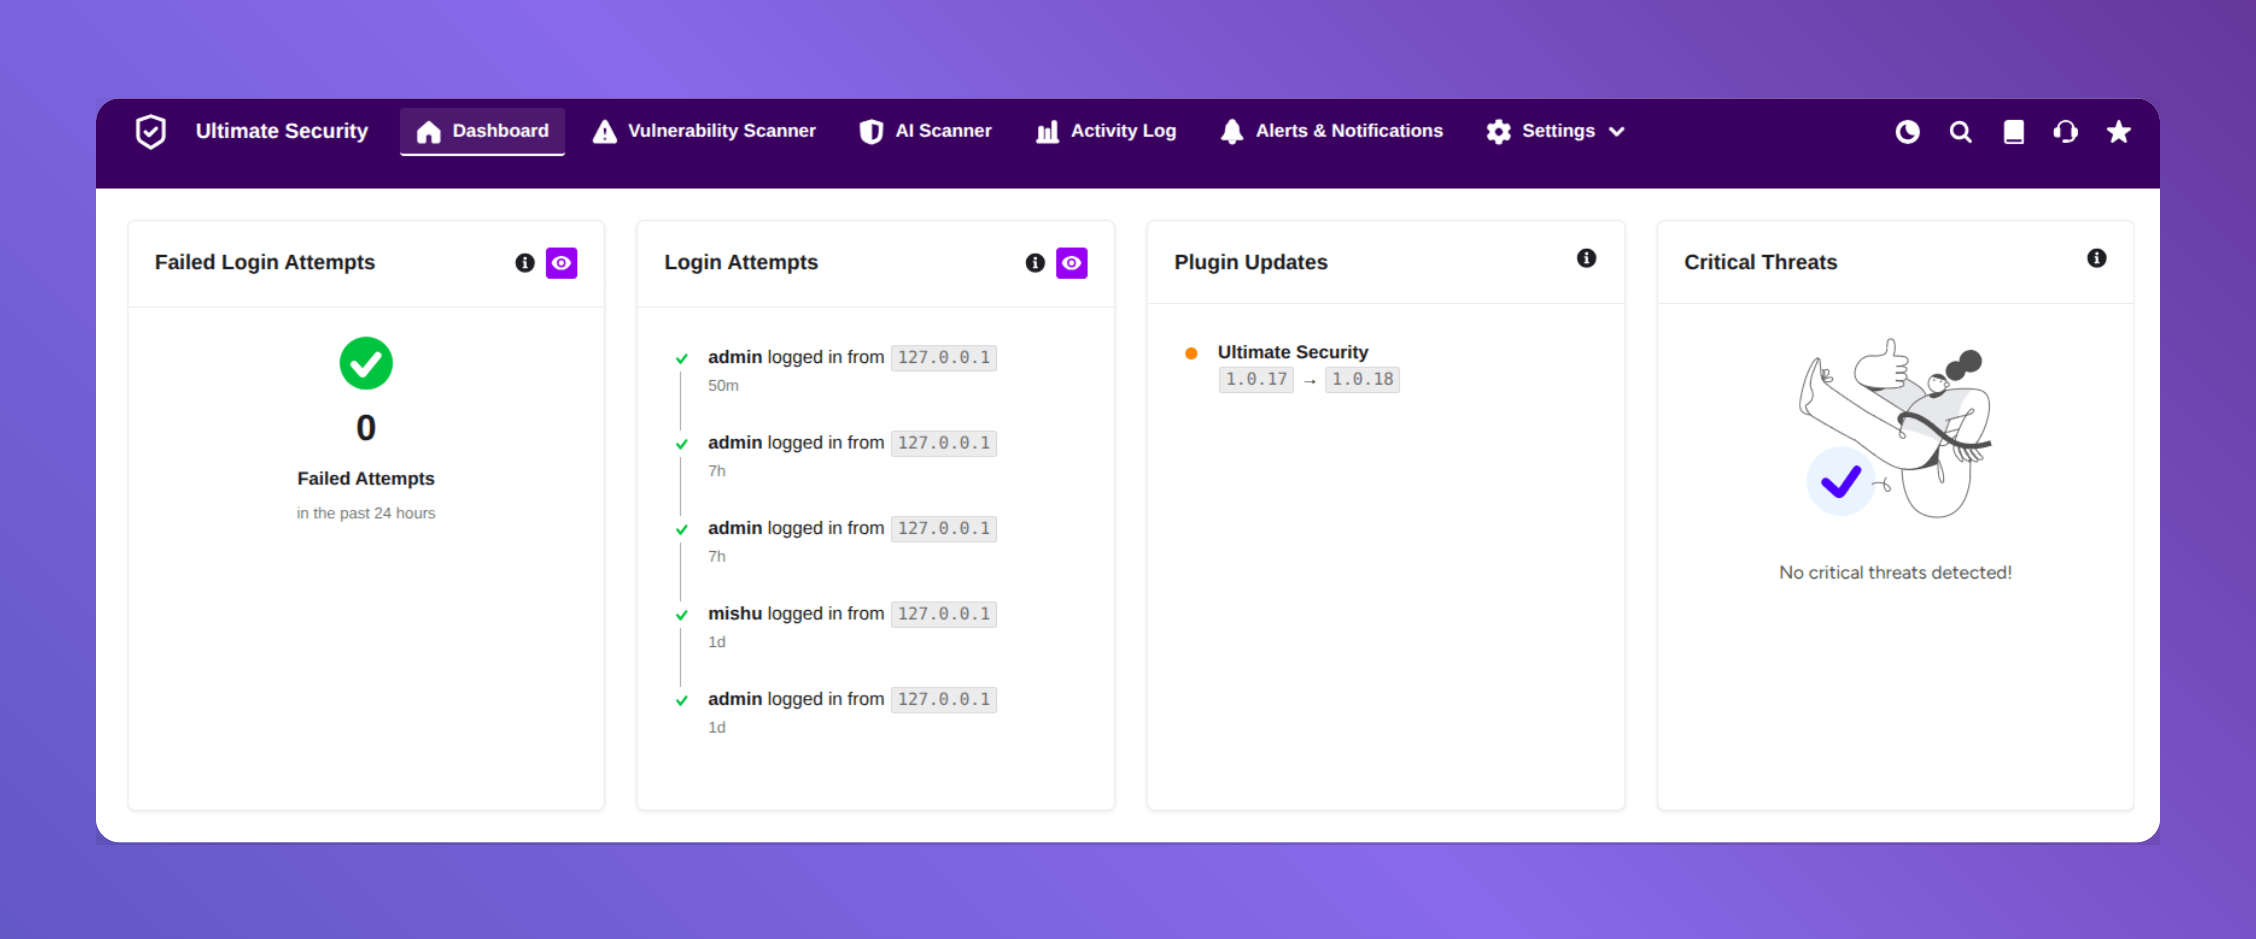Toggle the eye on Failed Login Attempts card
This screenshot has width=2256, height=939.
(x=562, y=263)
